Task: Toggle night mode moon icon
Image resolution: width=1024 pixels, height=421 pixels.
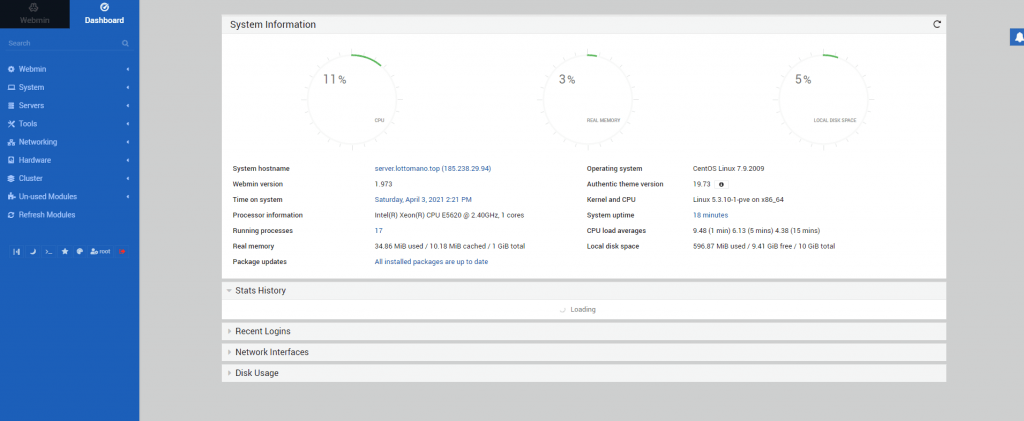Action: [x=32, y=251]
